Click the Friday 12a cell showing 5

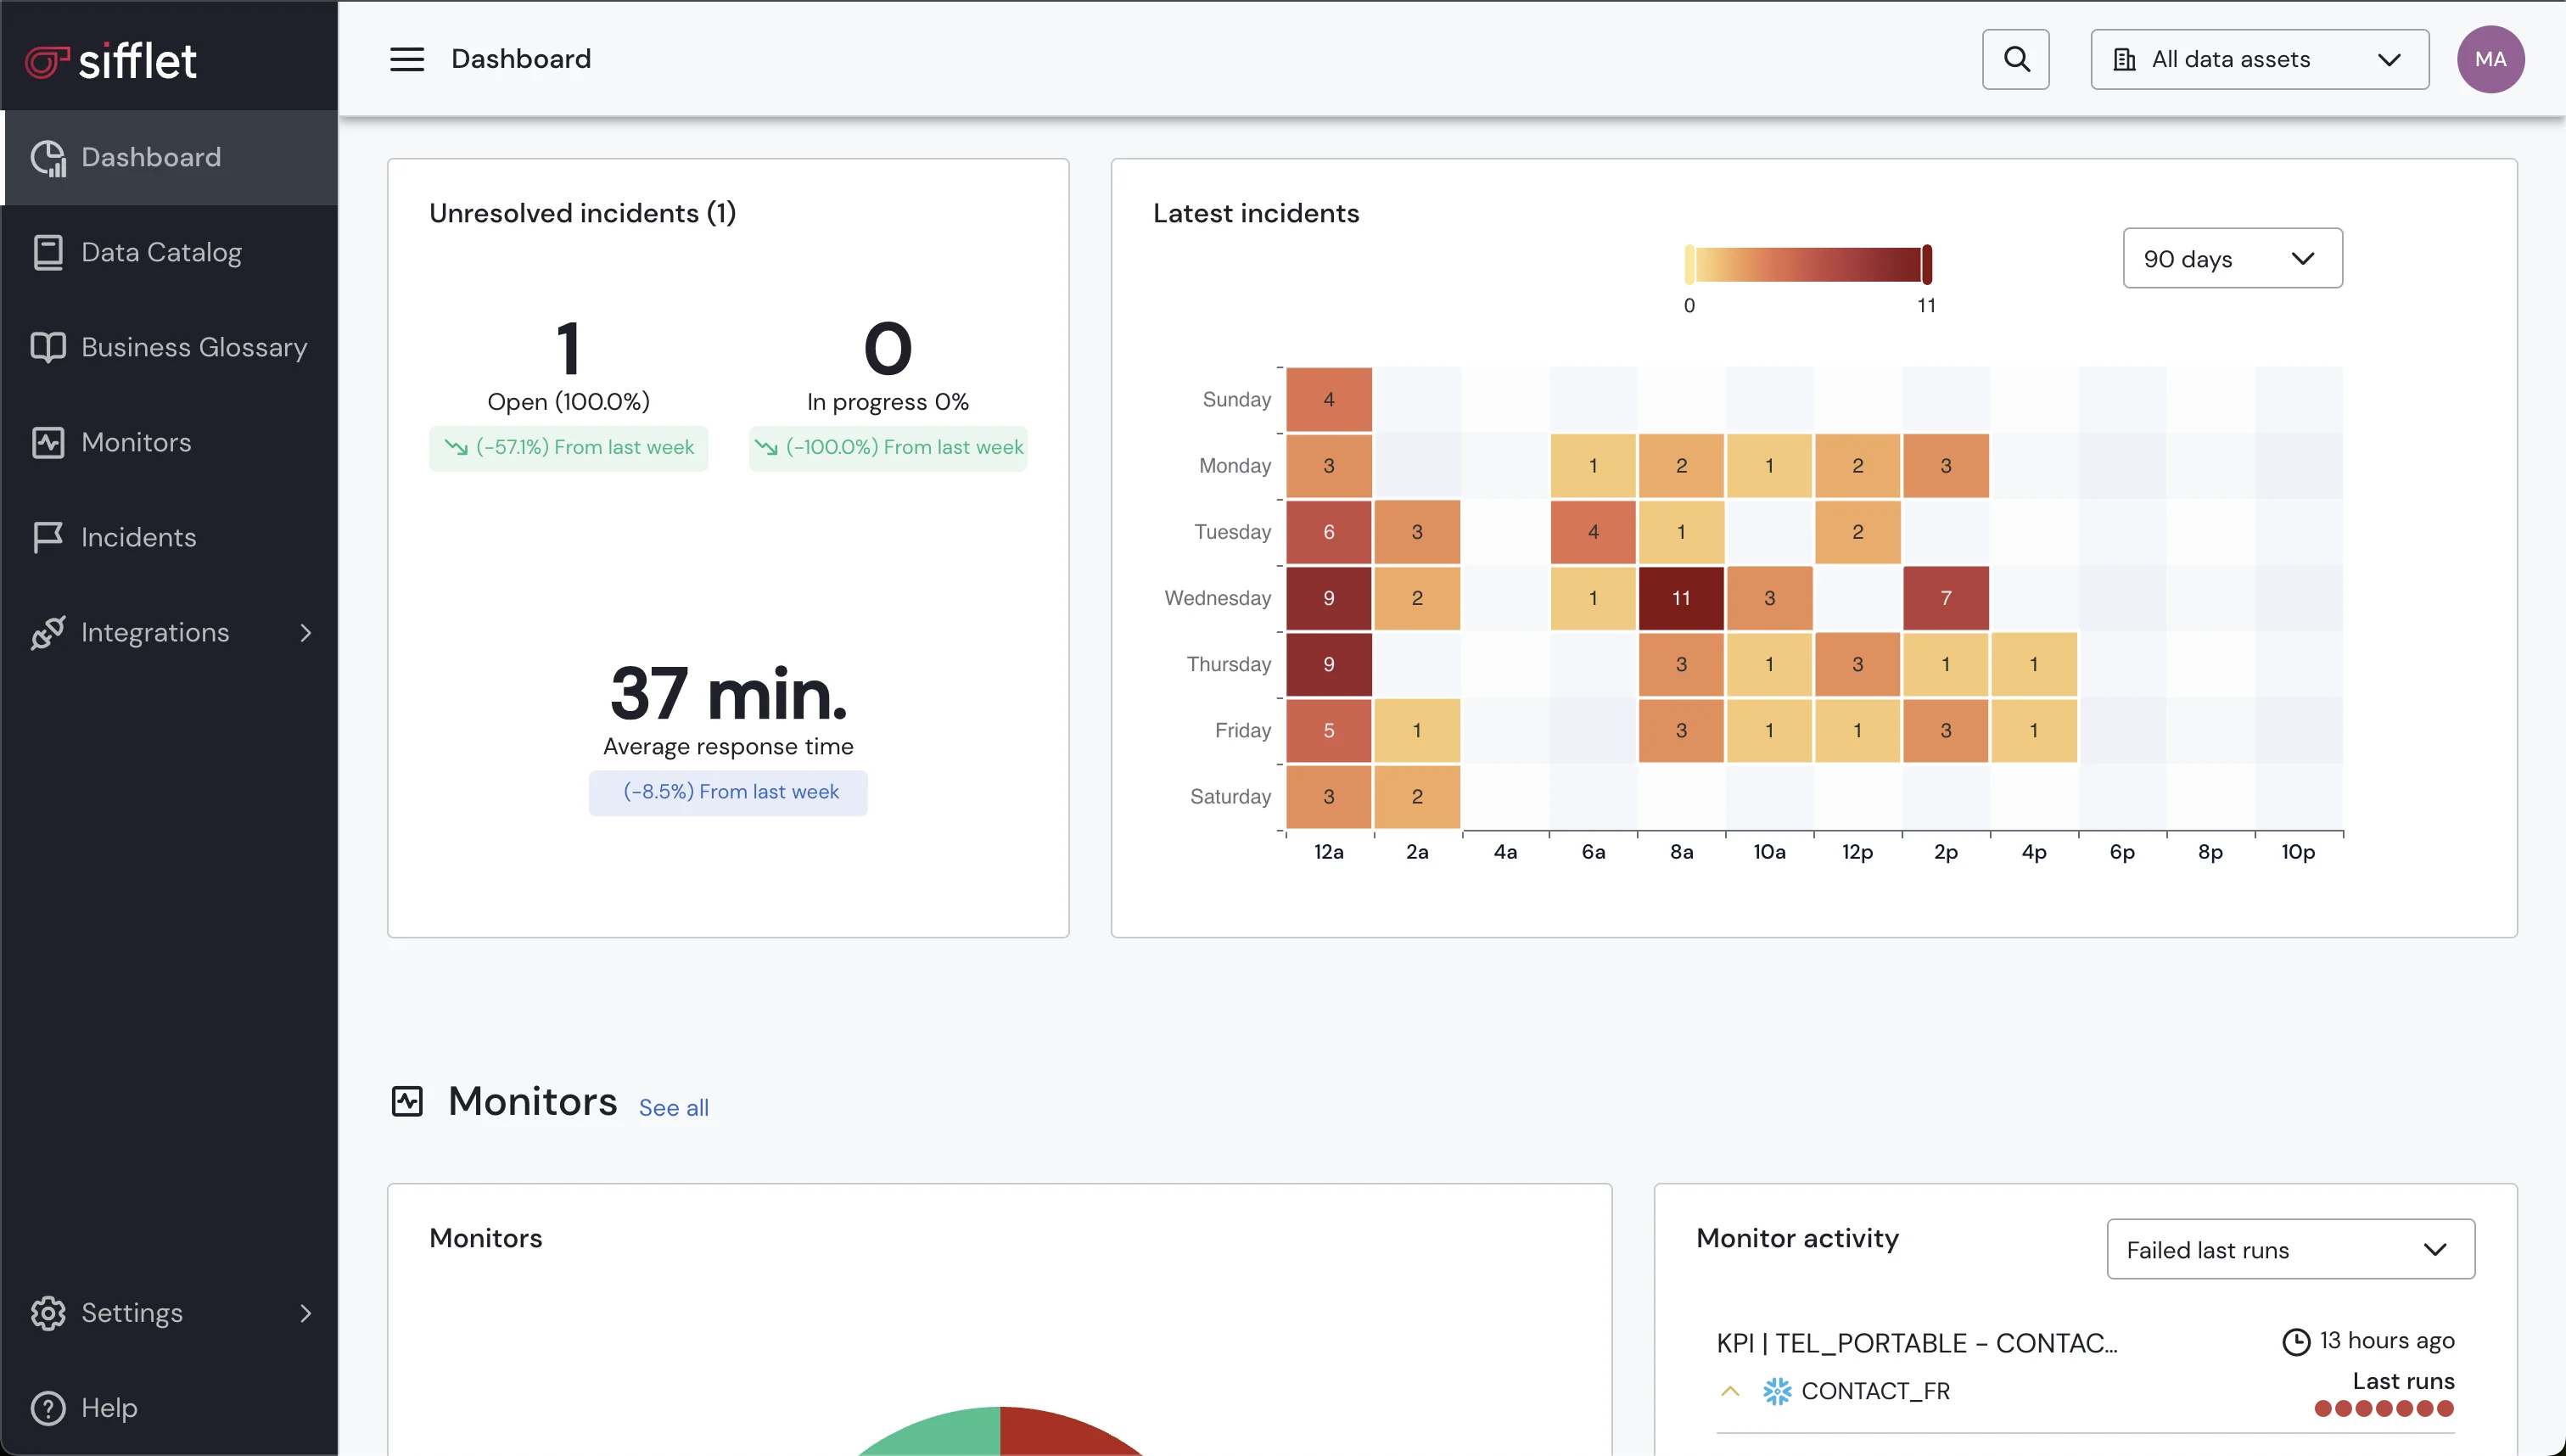click(1328, 730)
